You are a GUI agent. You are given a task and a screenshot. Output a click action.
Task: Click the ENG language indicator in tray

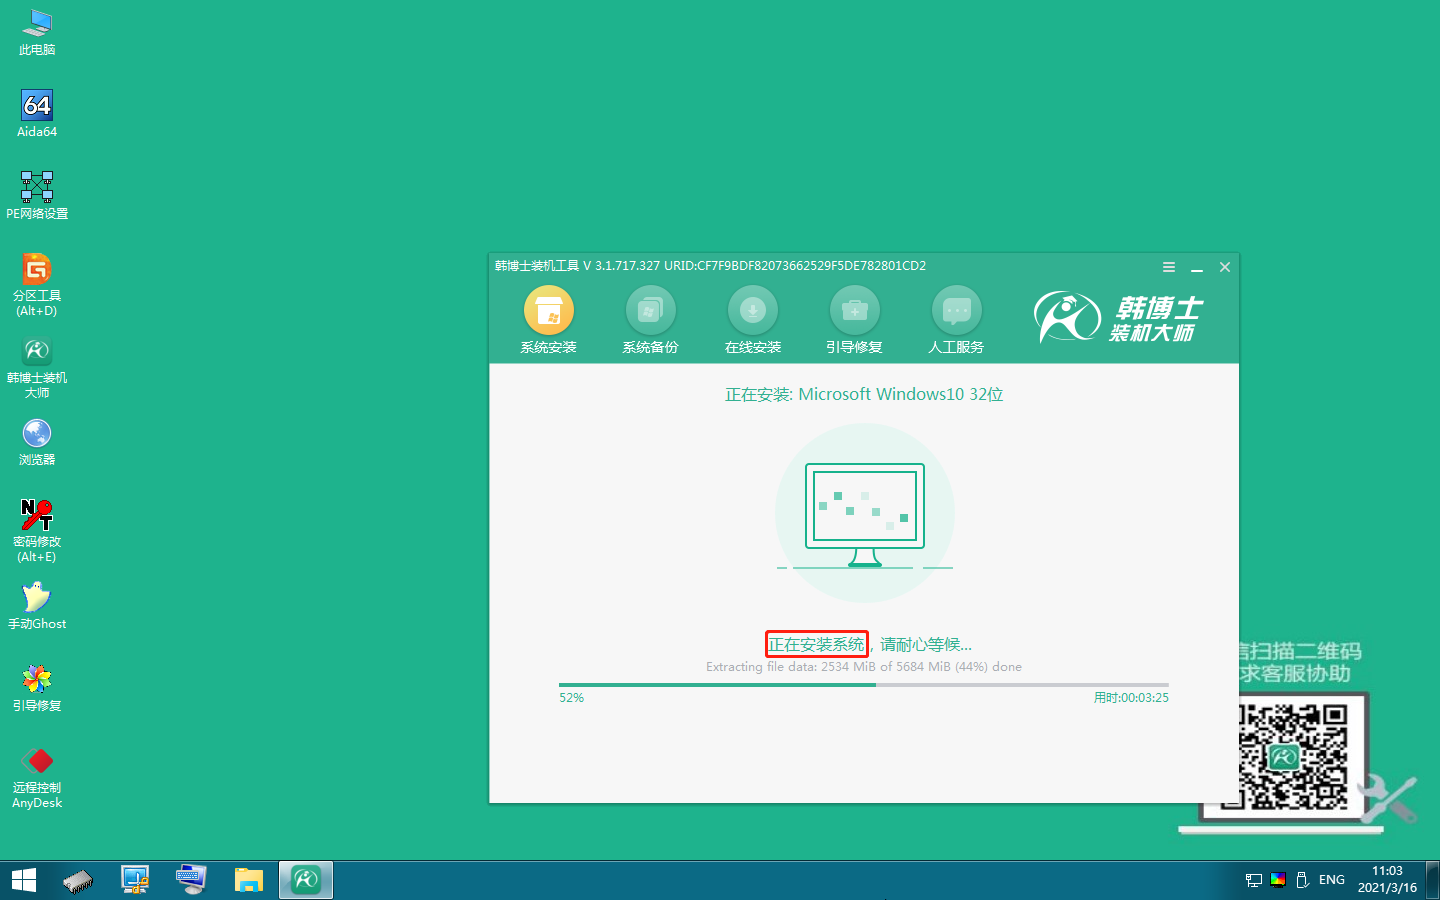pyautogui.click(x=1331, y=880)
